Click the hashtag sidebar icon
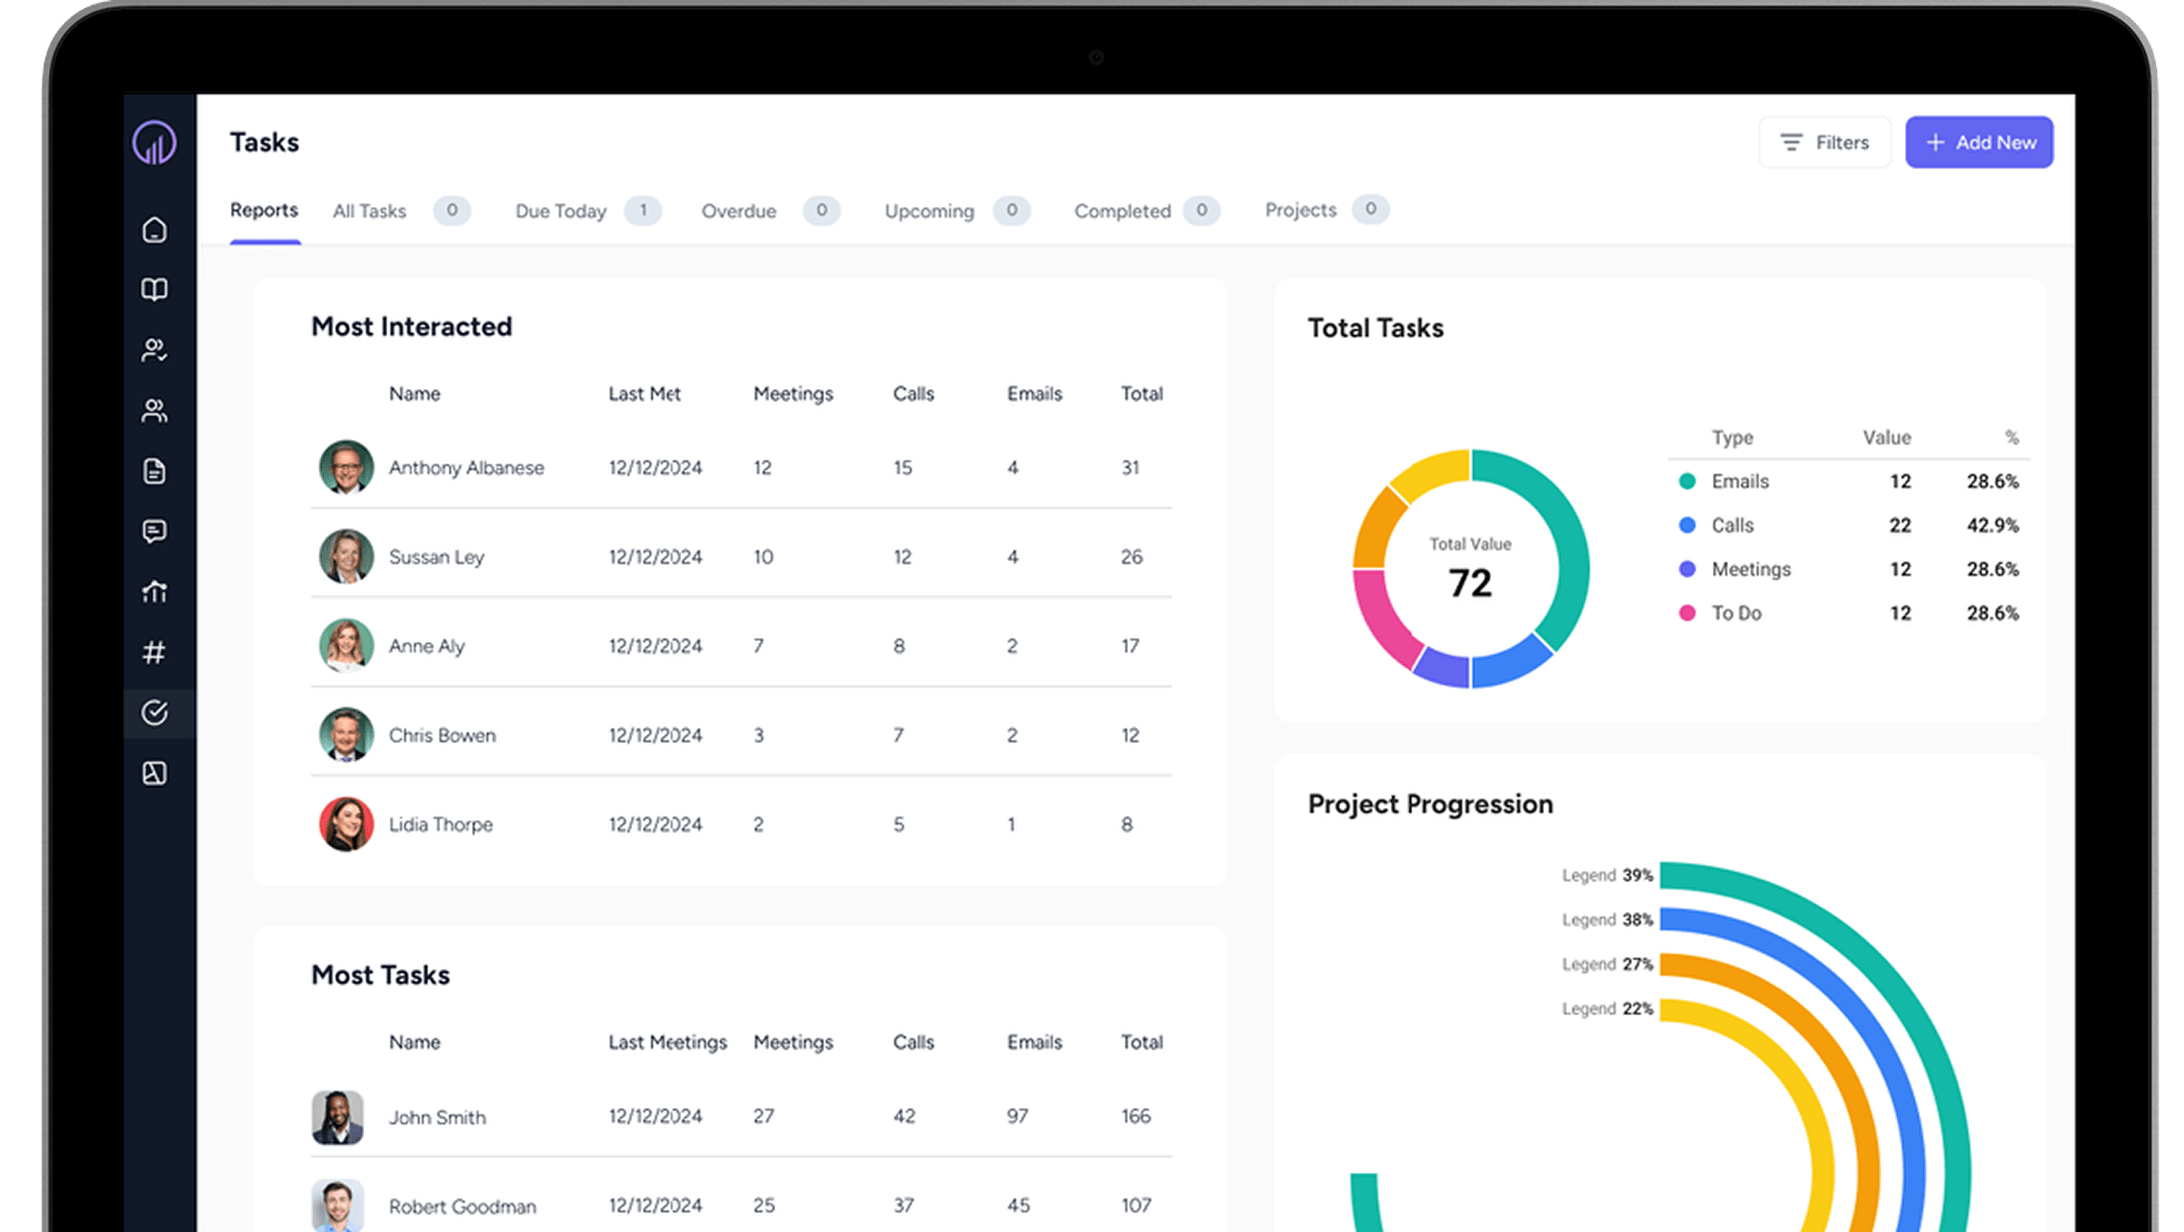2184x1232 pixels. 154,653
